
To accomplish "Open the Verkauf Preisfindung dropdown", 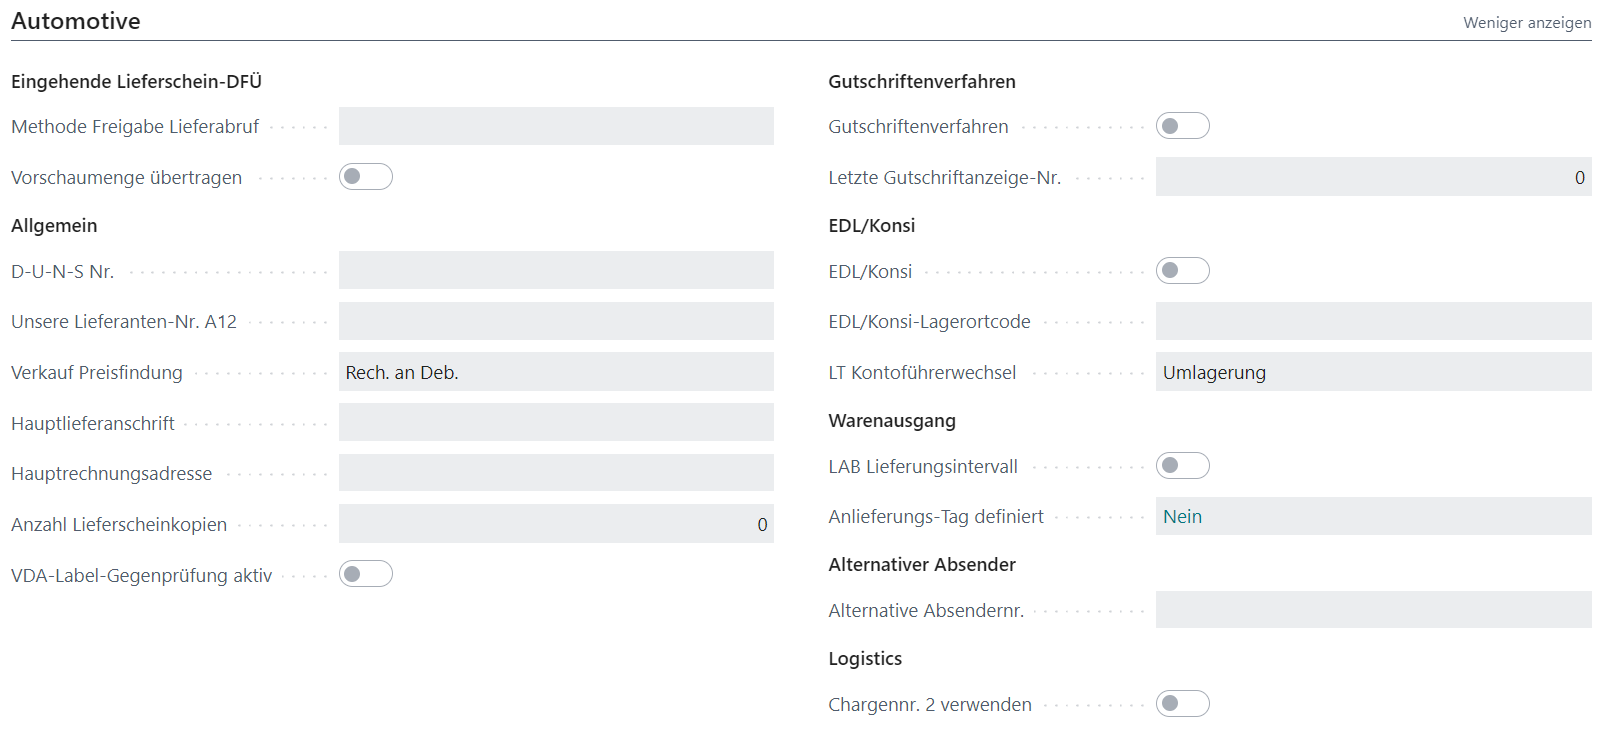I will coord(556,372).
